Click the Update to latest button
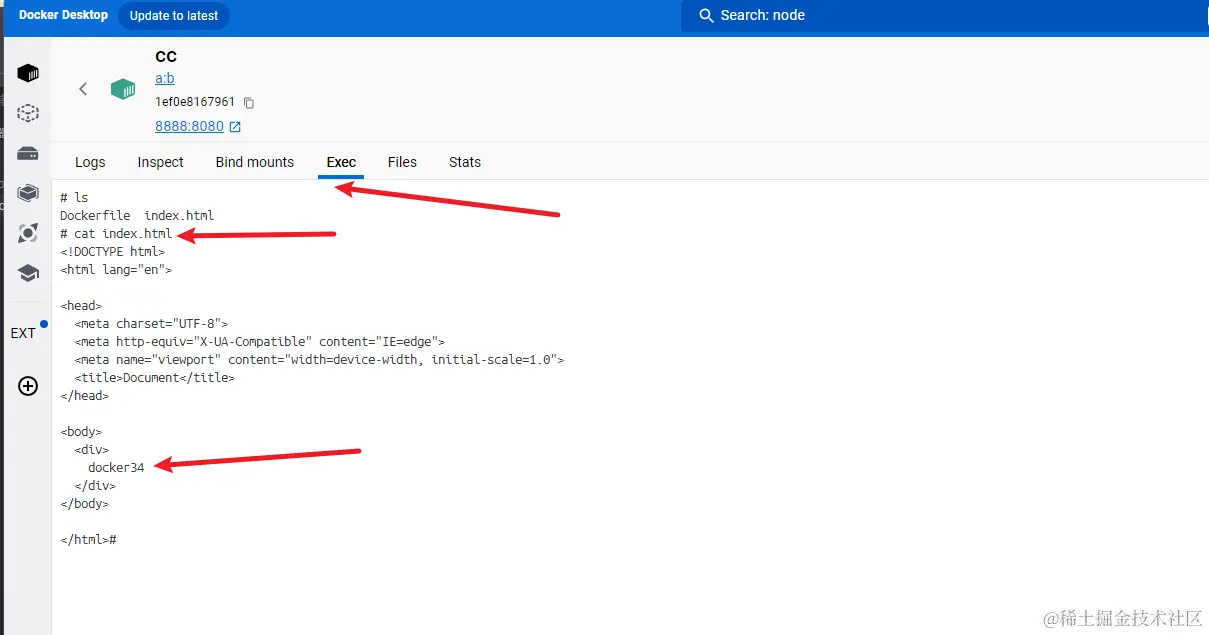The image size is (1209, 635). click(x=174, y=16)
